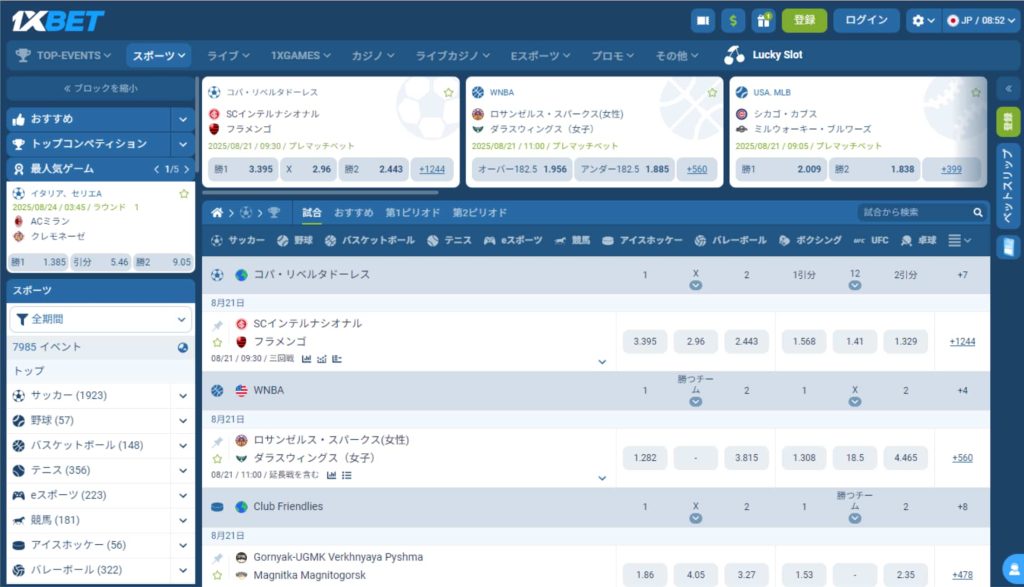Open the TOP-EVENTS menu
The width and height of the screenshot is (1024, 587).
[63, 56]
